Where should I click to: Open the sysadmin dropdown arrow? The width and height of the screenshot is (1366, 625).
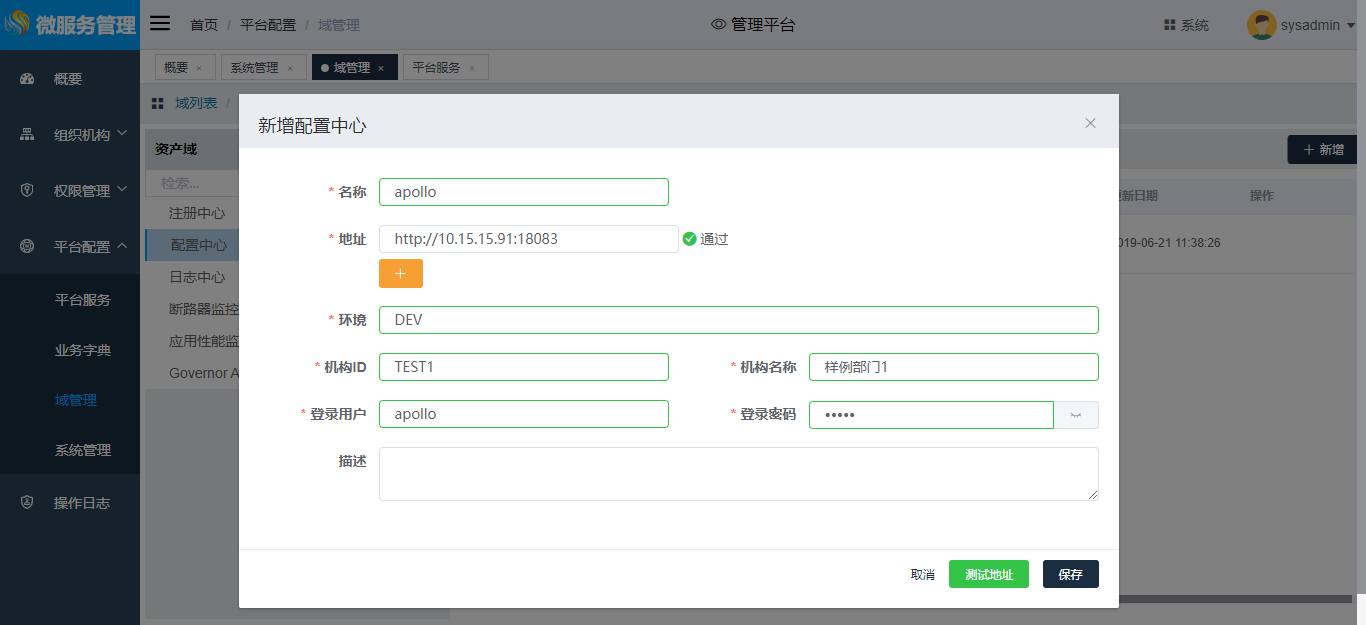tap(1351, 26)
